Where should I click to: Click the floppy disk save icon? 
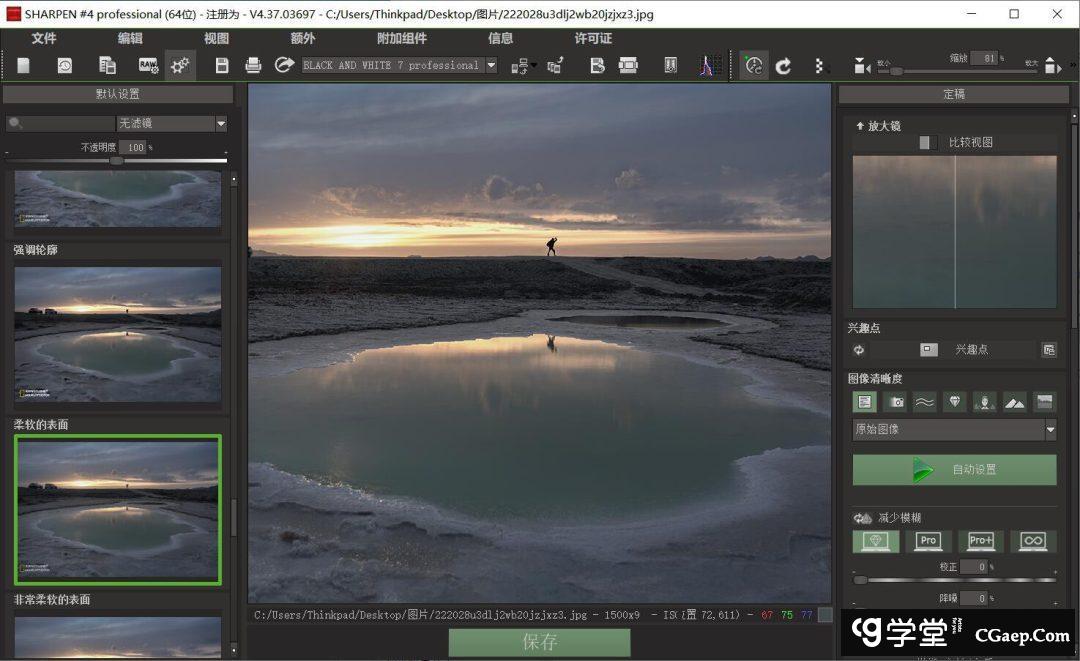(222, 65)
